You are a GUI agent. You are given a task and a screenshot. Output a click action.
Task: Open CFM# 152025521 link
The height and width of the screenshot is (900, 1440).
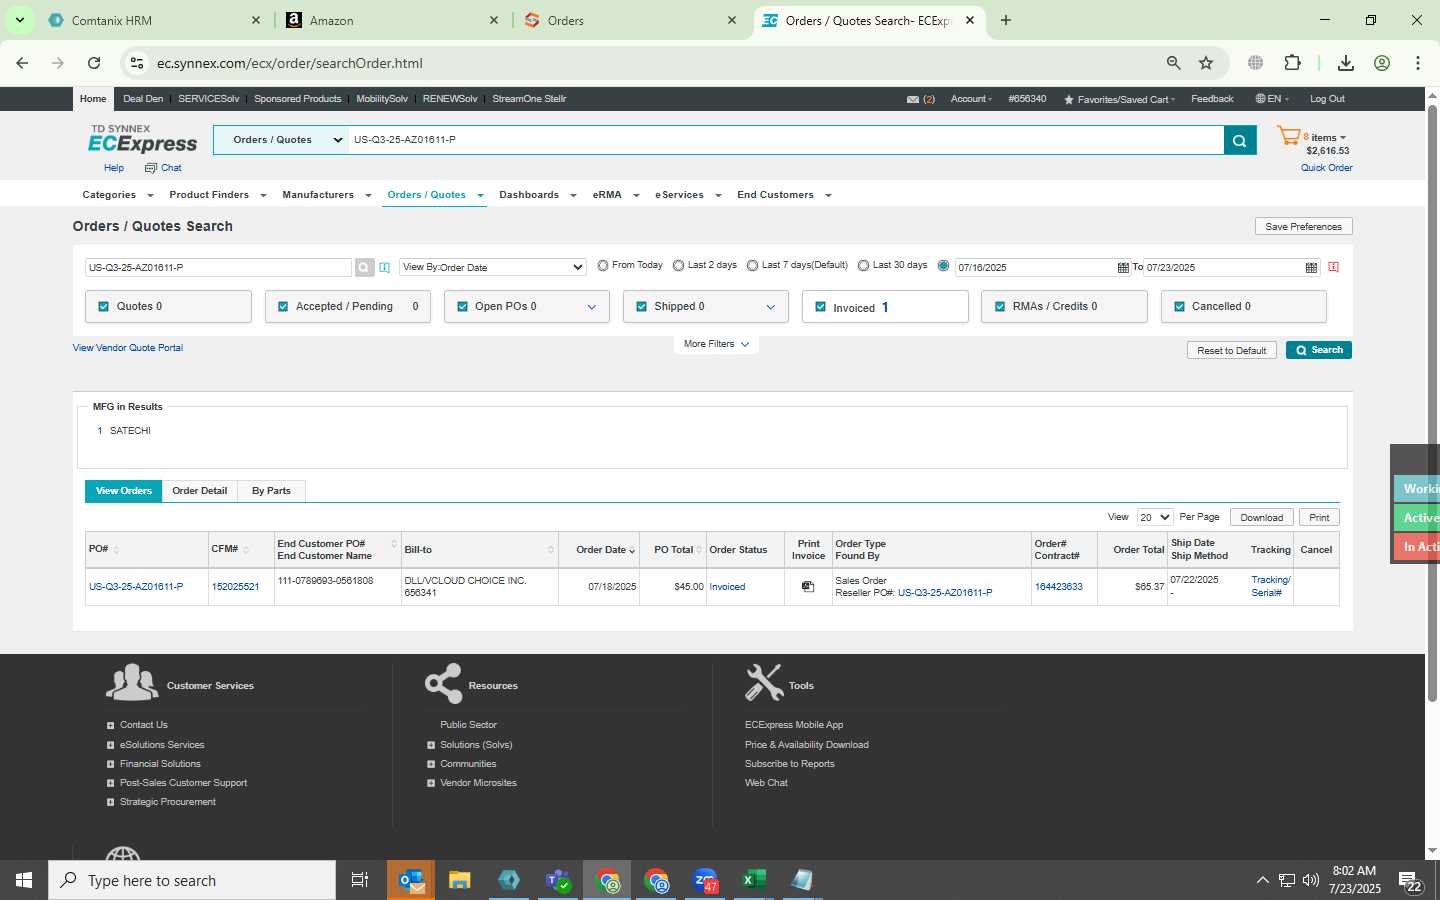[x=235, y=587]
